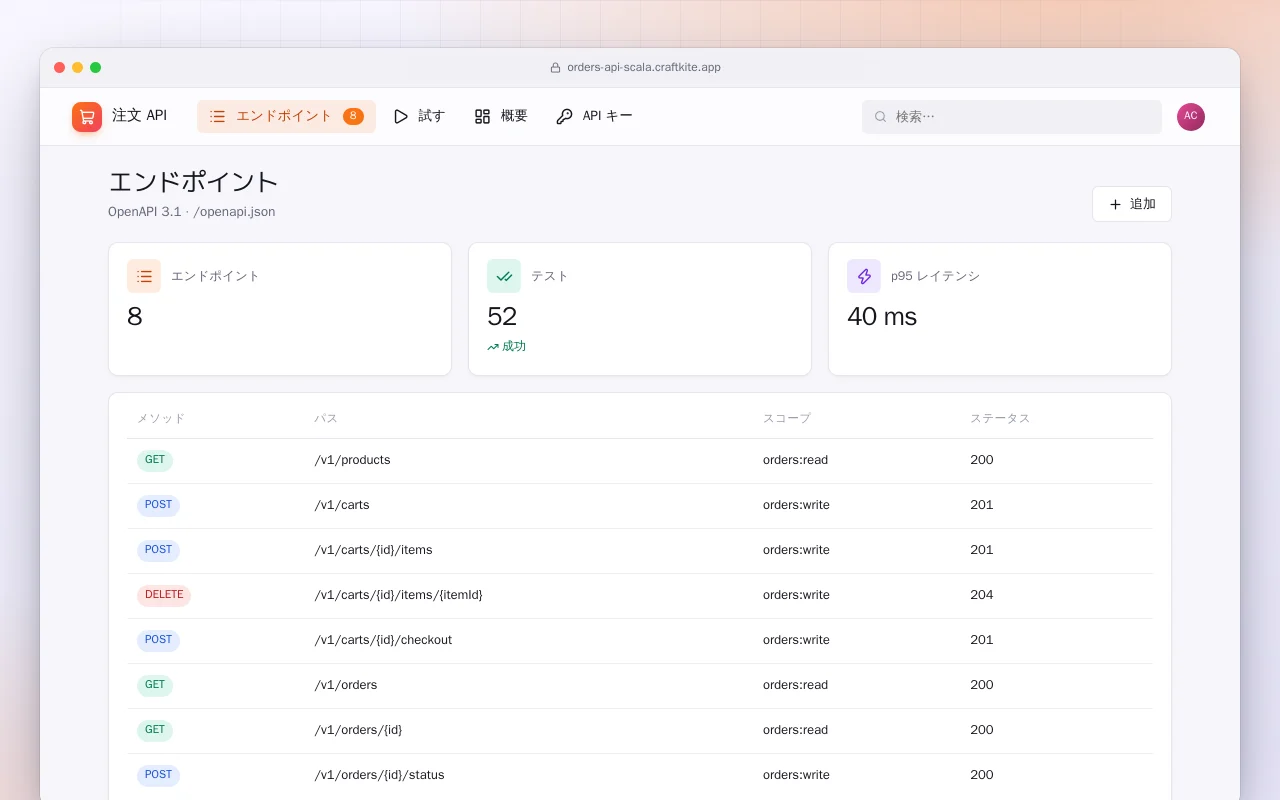The image size is (1280, 800).
Task: Click the スコープ column header
Action: point(787,419)
